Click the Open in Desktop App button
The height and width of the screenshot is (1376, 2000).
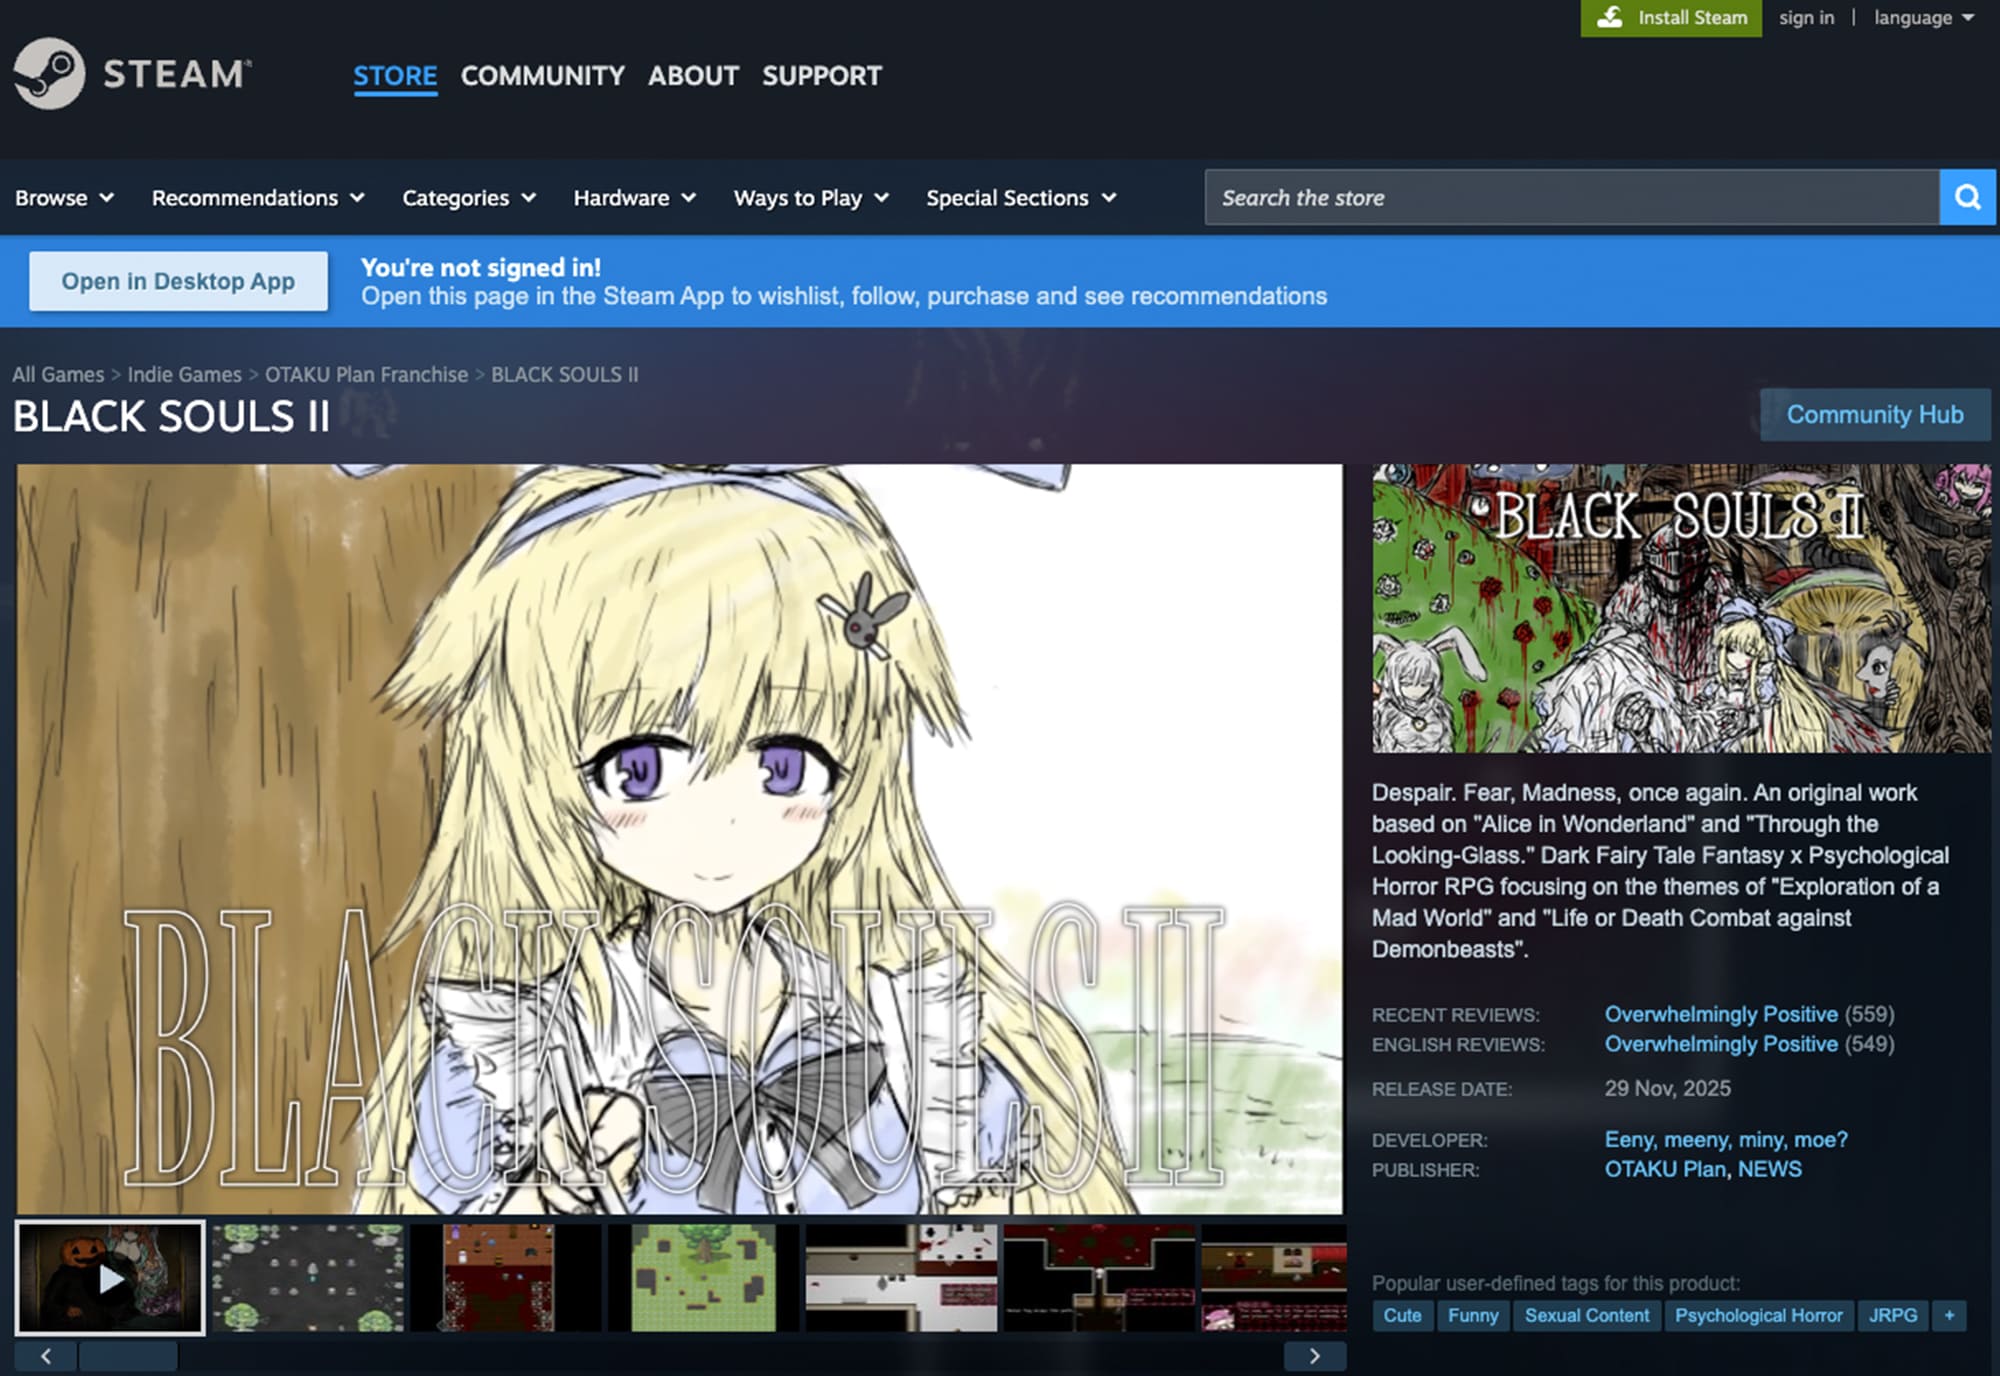tap(178, 281)
